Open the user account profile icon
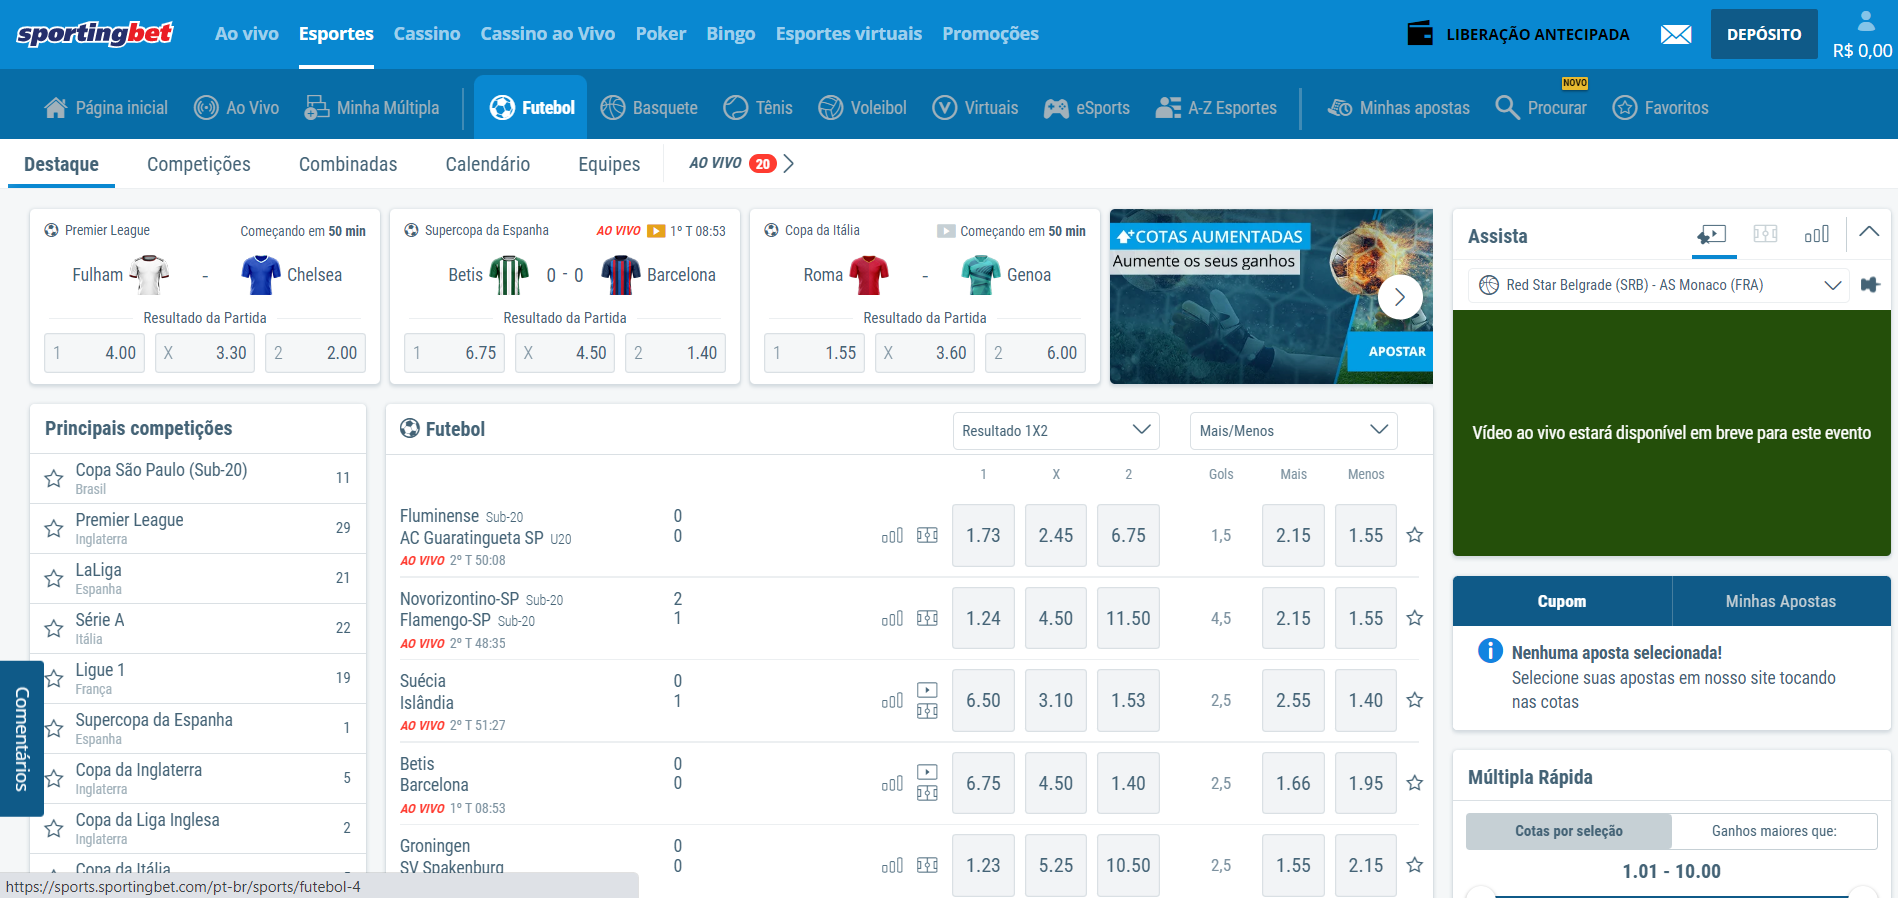Image resolution: width=1898 pixels, height=898 pixels. (x=1866, y=20)
